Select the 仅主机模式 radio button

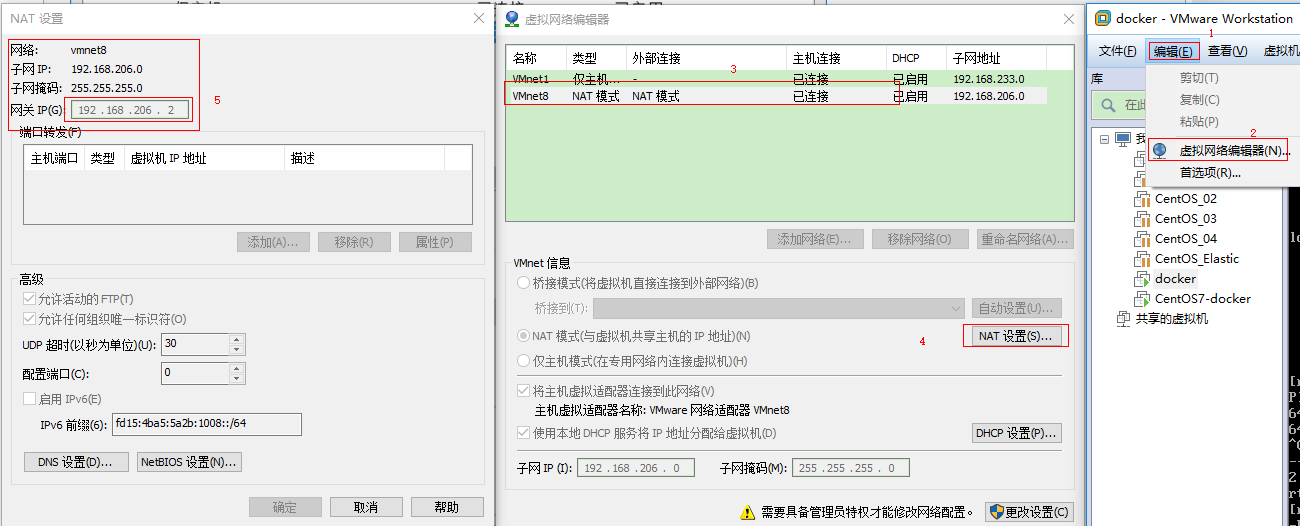523,361
